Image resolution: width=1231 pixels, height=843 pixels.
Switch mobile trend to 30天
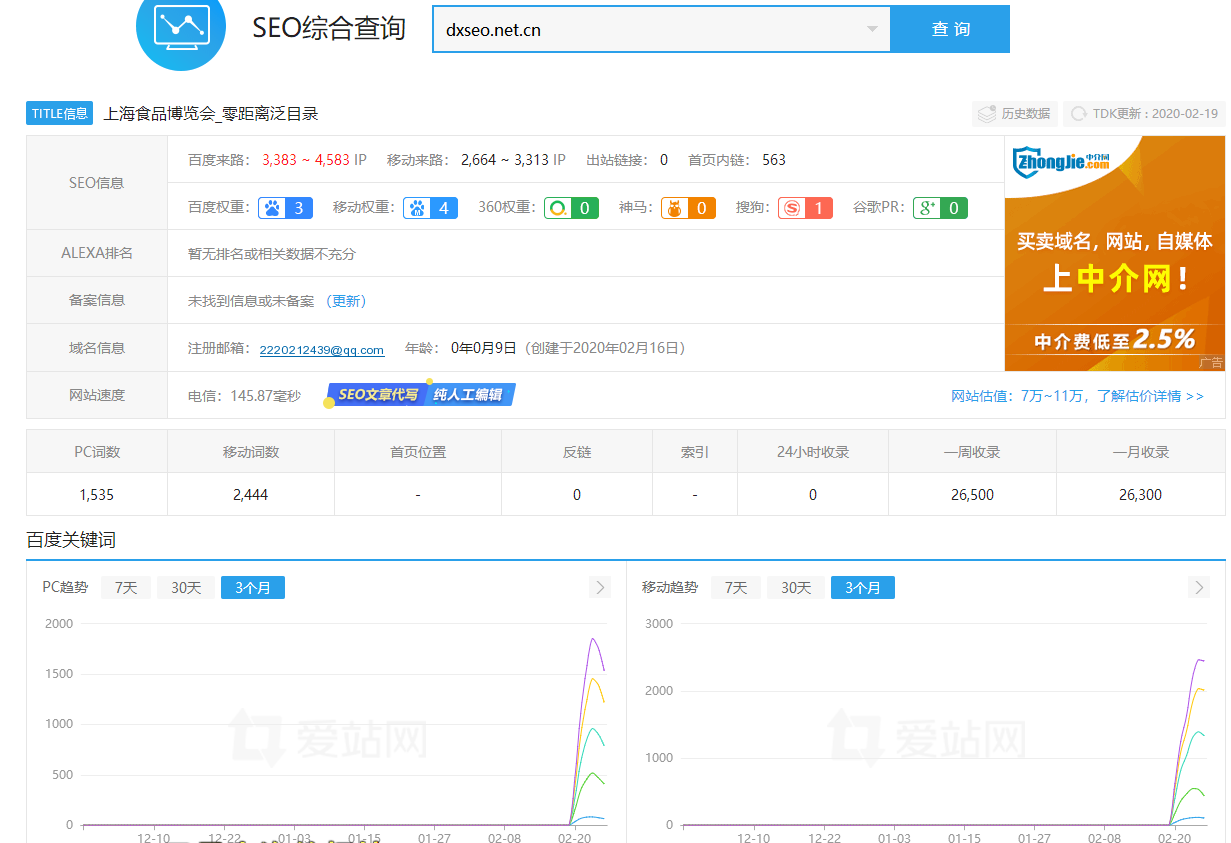(x=796, y=588)
